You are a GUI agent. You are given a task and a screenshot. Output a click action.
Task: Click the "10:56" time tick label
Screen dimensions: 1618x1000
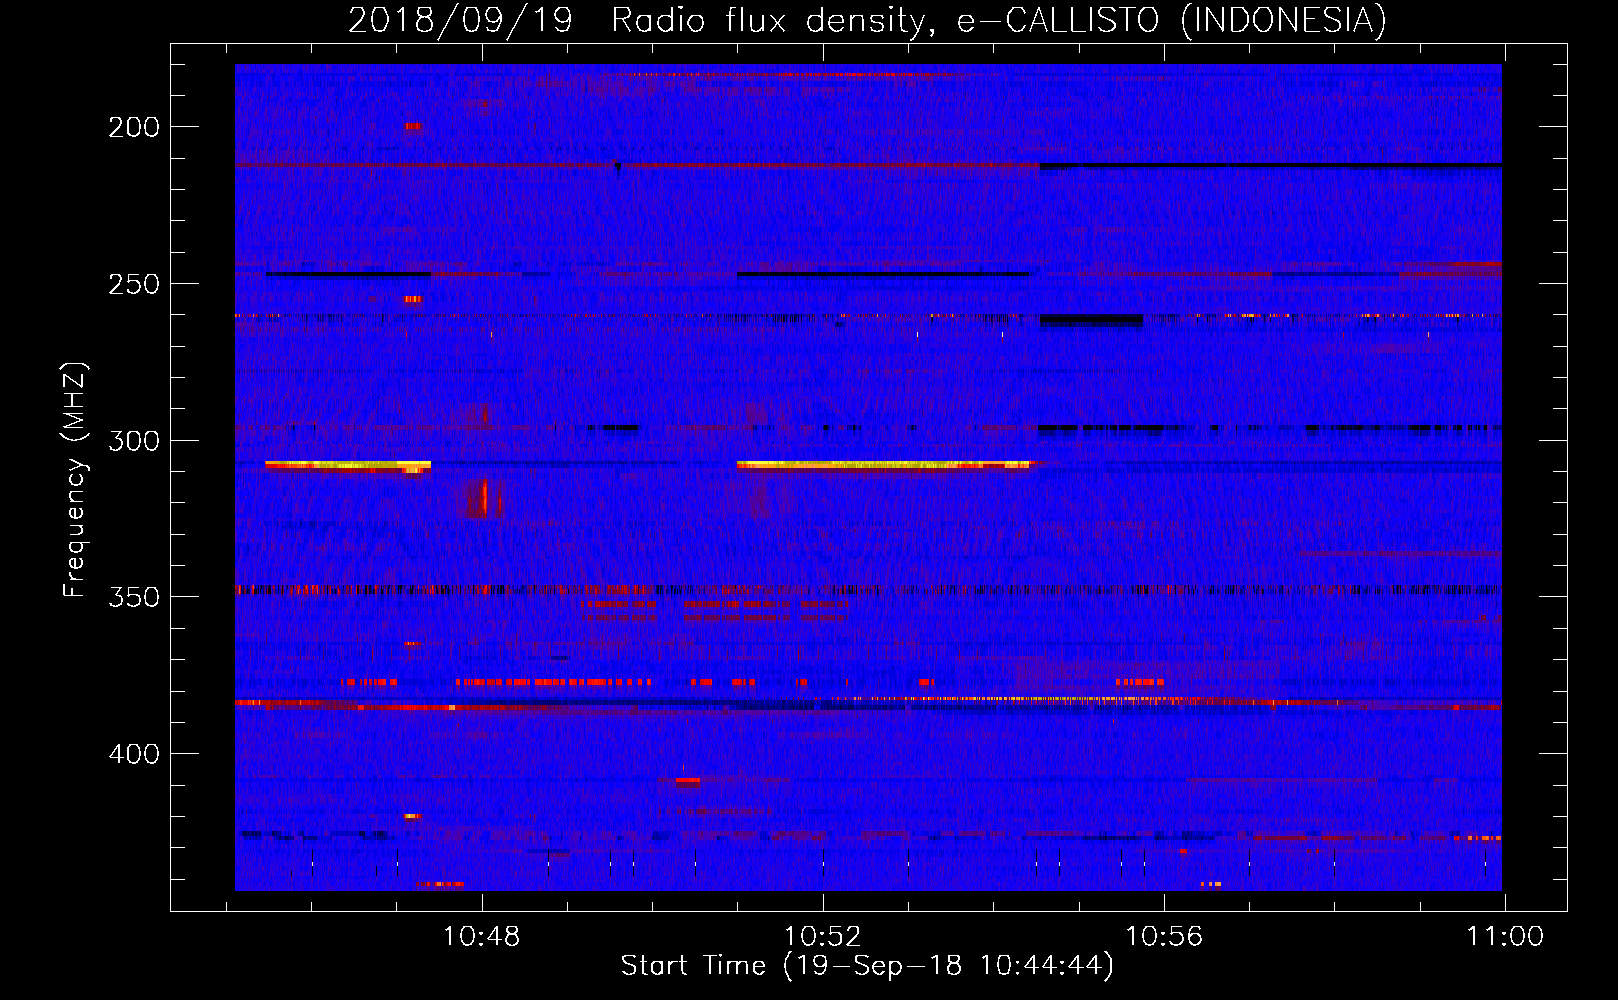coord(1164,937)
